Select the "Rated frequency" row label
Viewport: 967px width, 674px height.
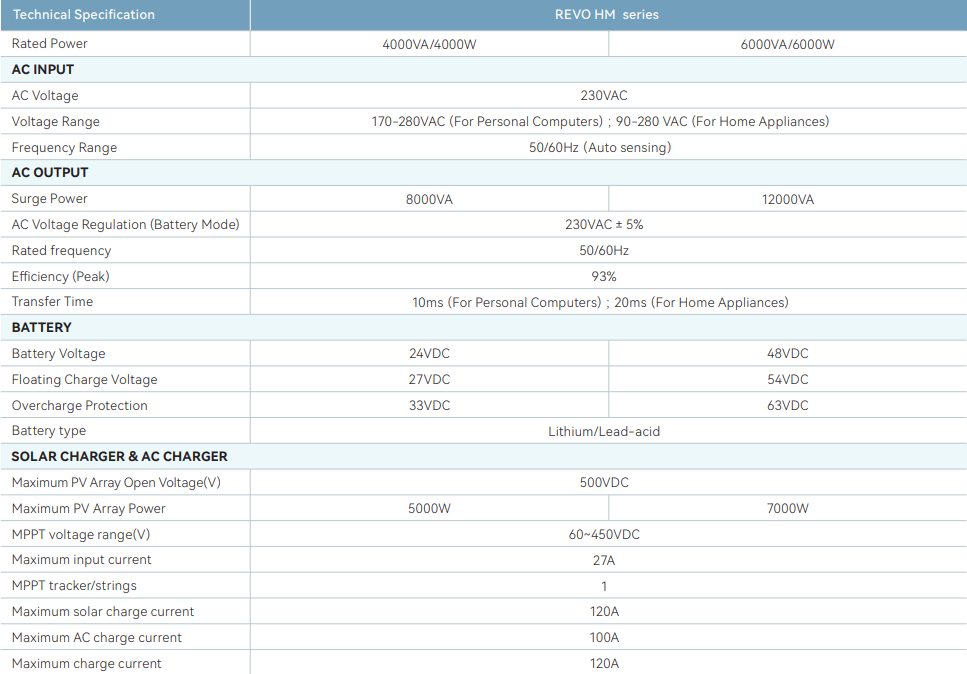pyautogui.click(x=61, y=250)
